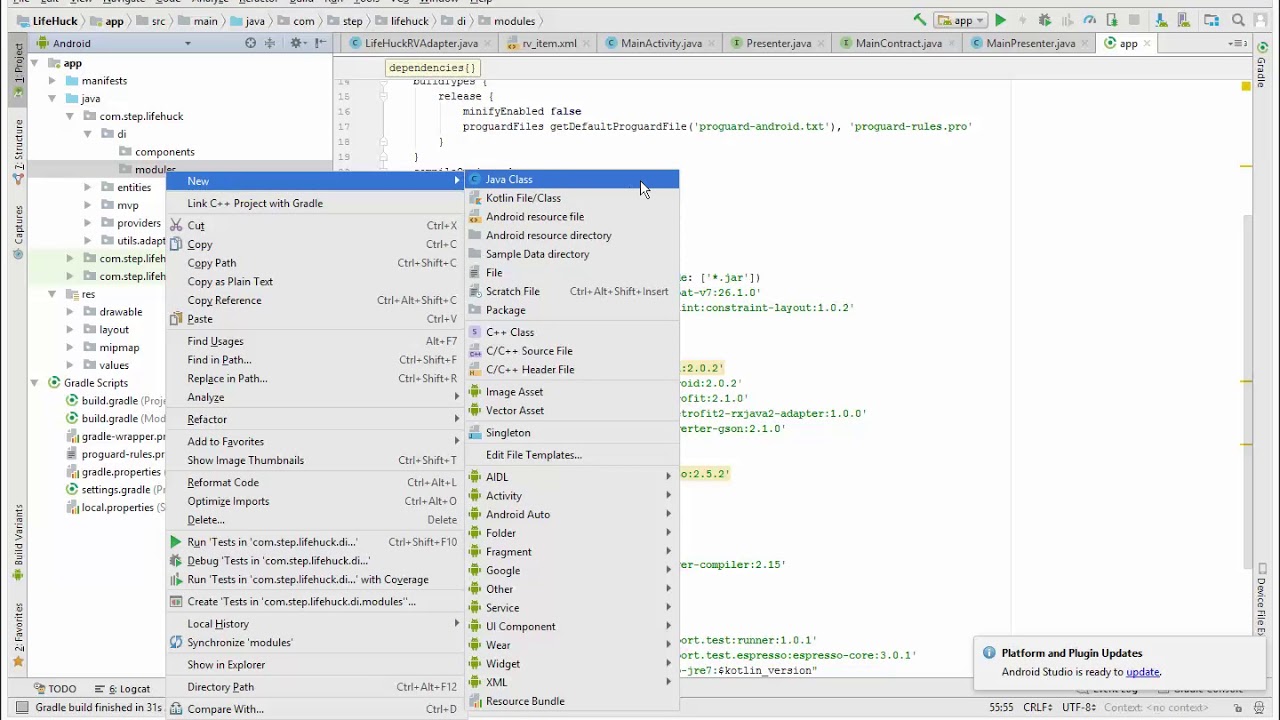1280x720 pixels.
Task: Expand the entities package
Action: 88,188
